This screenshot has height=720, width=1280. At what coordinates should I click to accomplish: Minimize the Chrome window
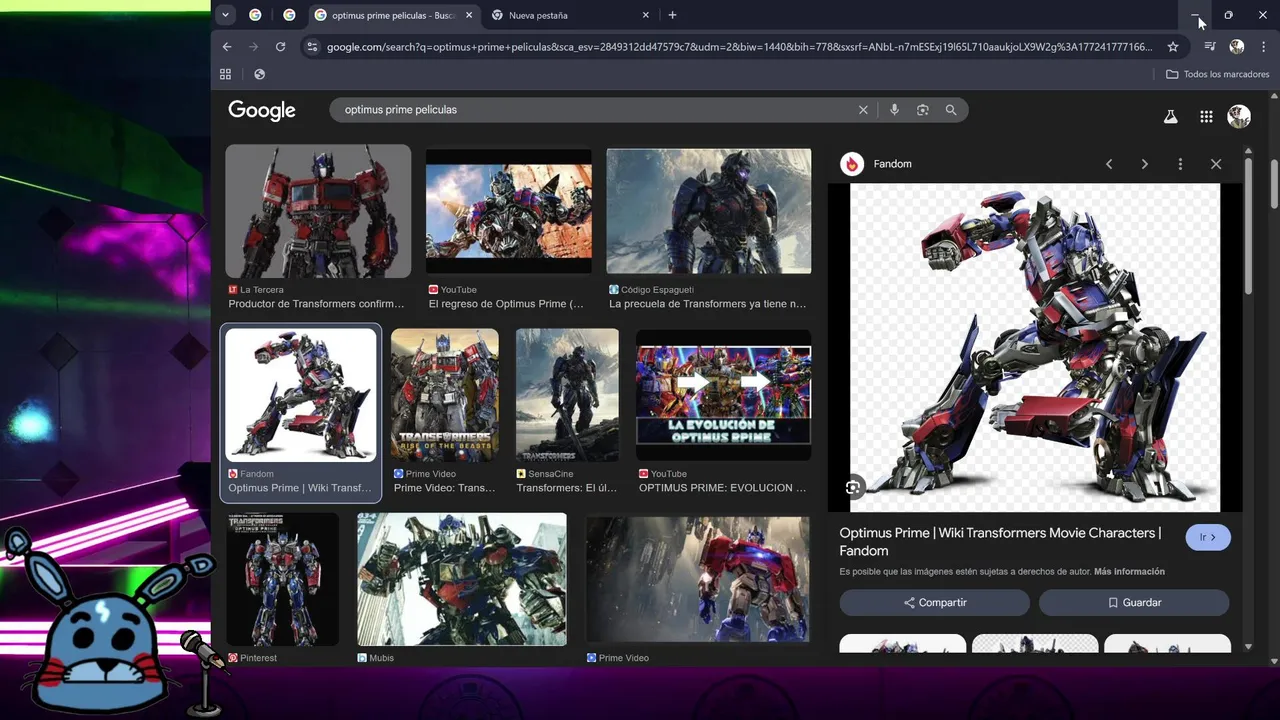coord(1195,15)
